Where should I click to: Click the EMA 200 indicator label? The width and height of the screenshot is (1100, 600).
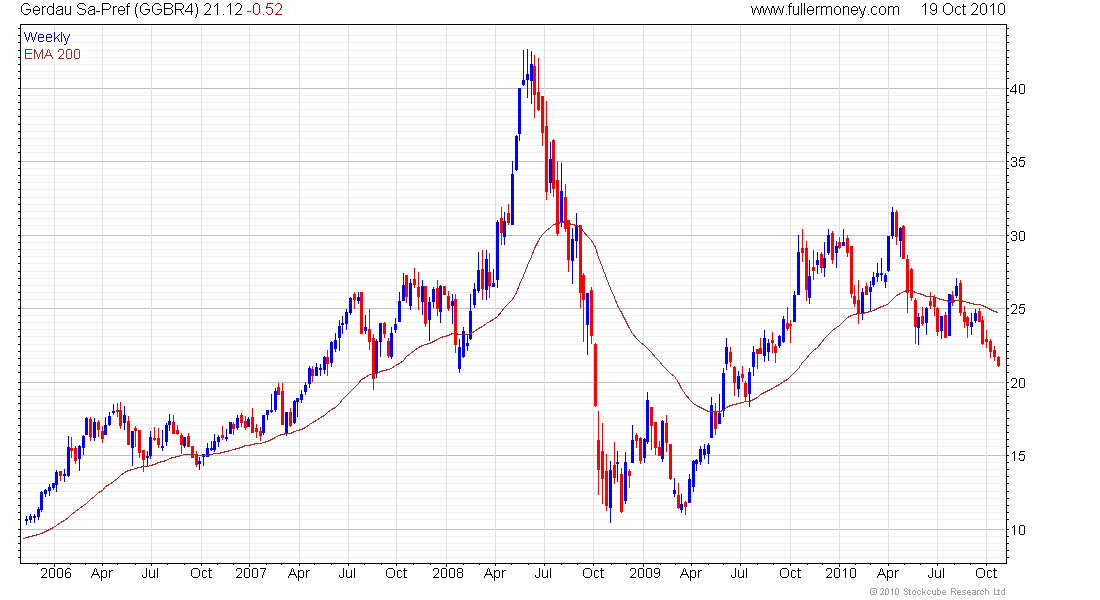[52, 55]
